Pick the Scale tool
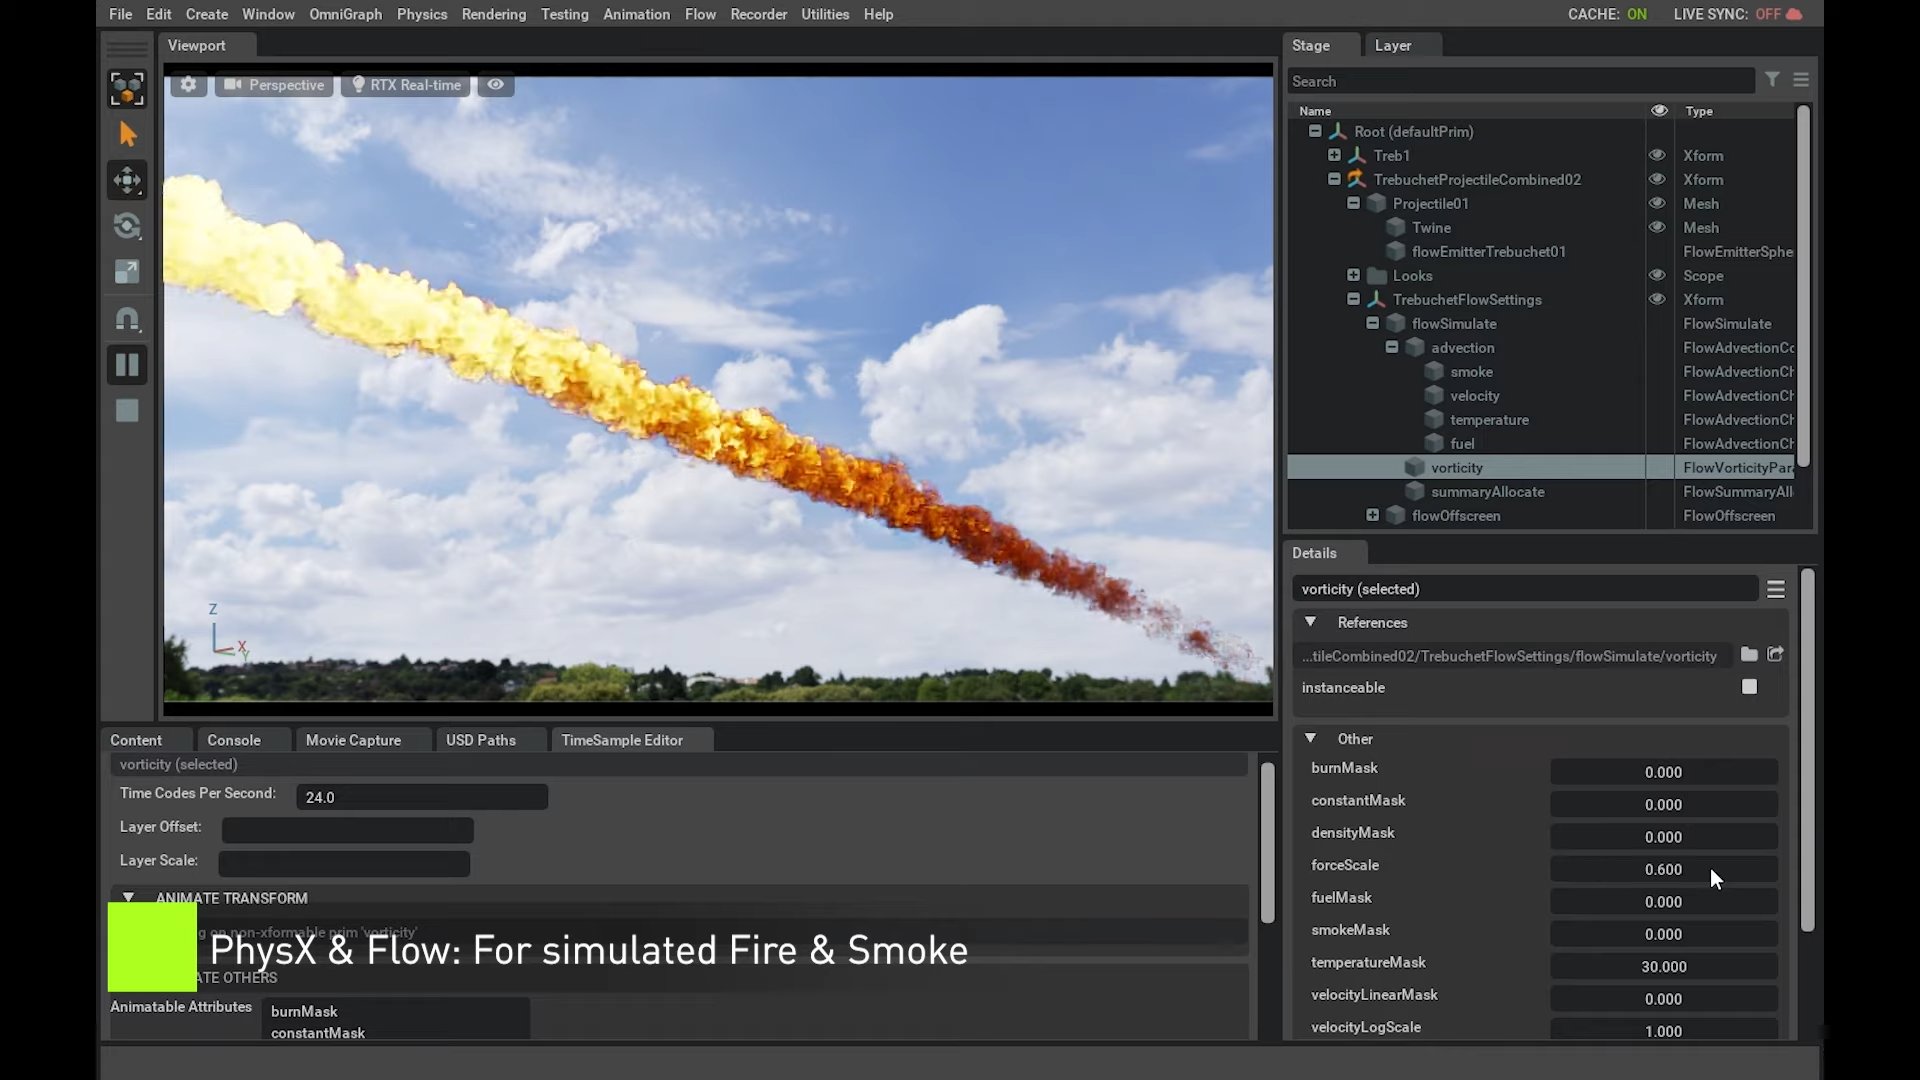Screen dimensions: 1920x1080 coord(127,272)
